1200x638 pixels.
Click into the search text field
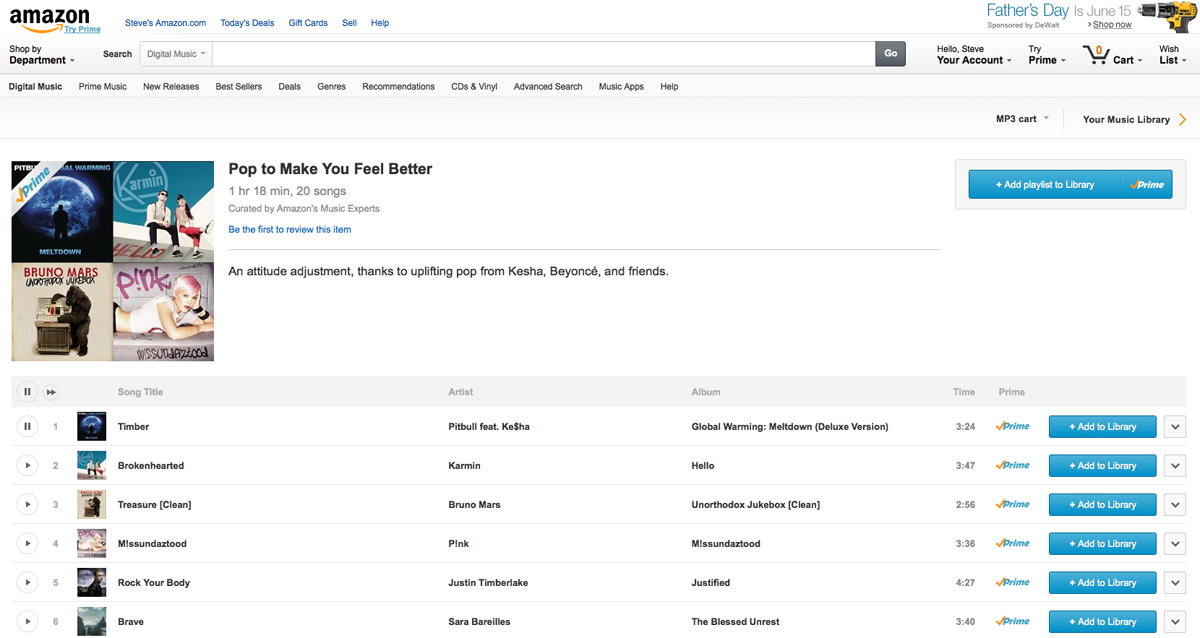pyautogui.click(x=543, y=54)
